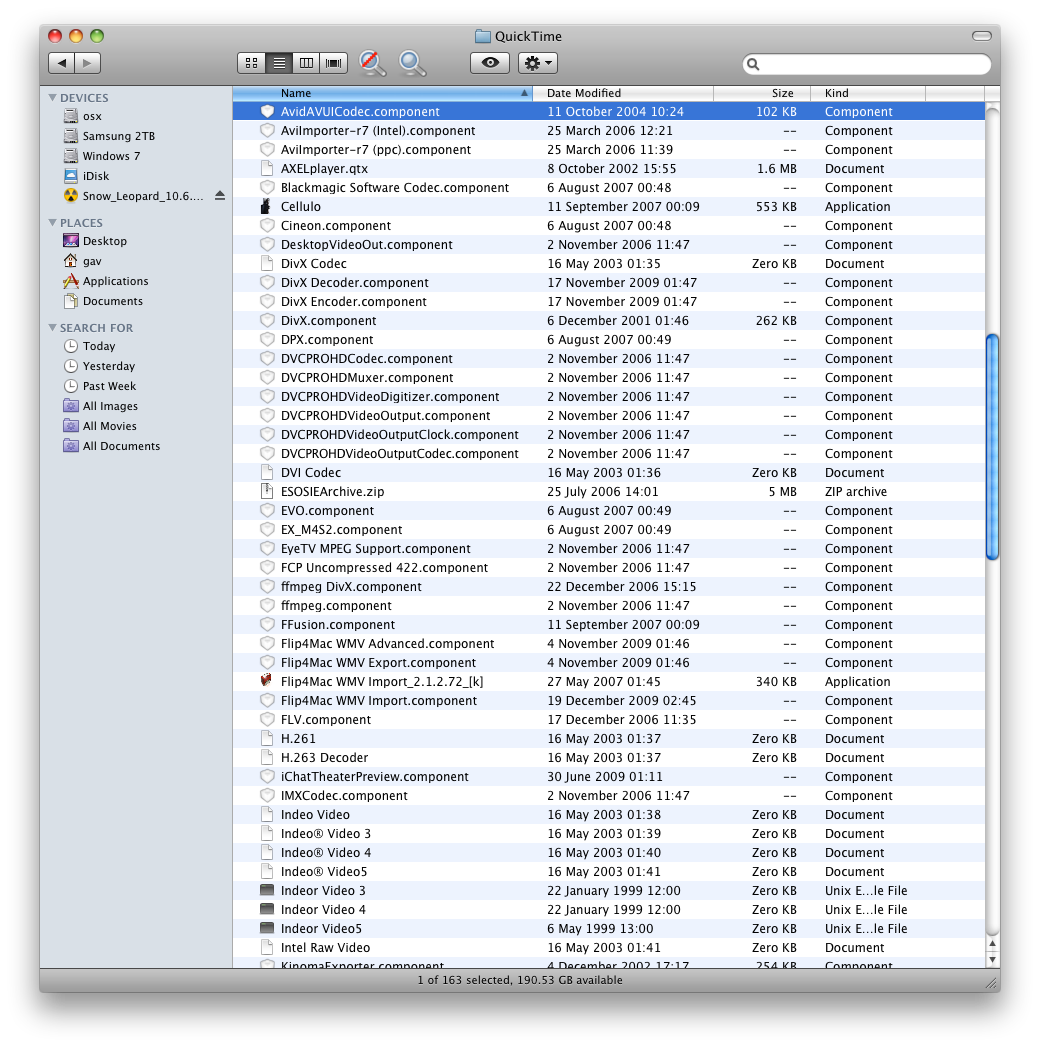The width and height of the screenshot is (1040, 1047).
Task: Select the osx drive in sidebar
Action: pos(92,116)
